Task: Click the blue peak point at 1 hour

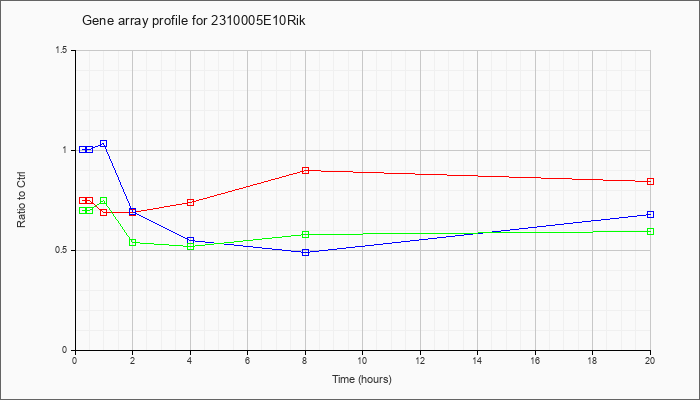Action: point(104,144)
